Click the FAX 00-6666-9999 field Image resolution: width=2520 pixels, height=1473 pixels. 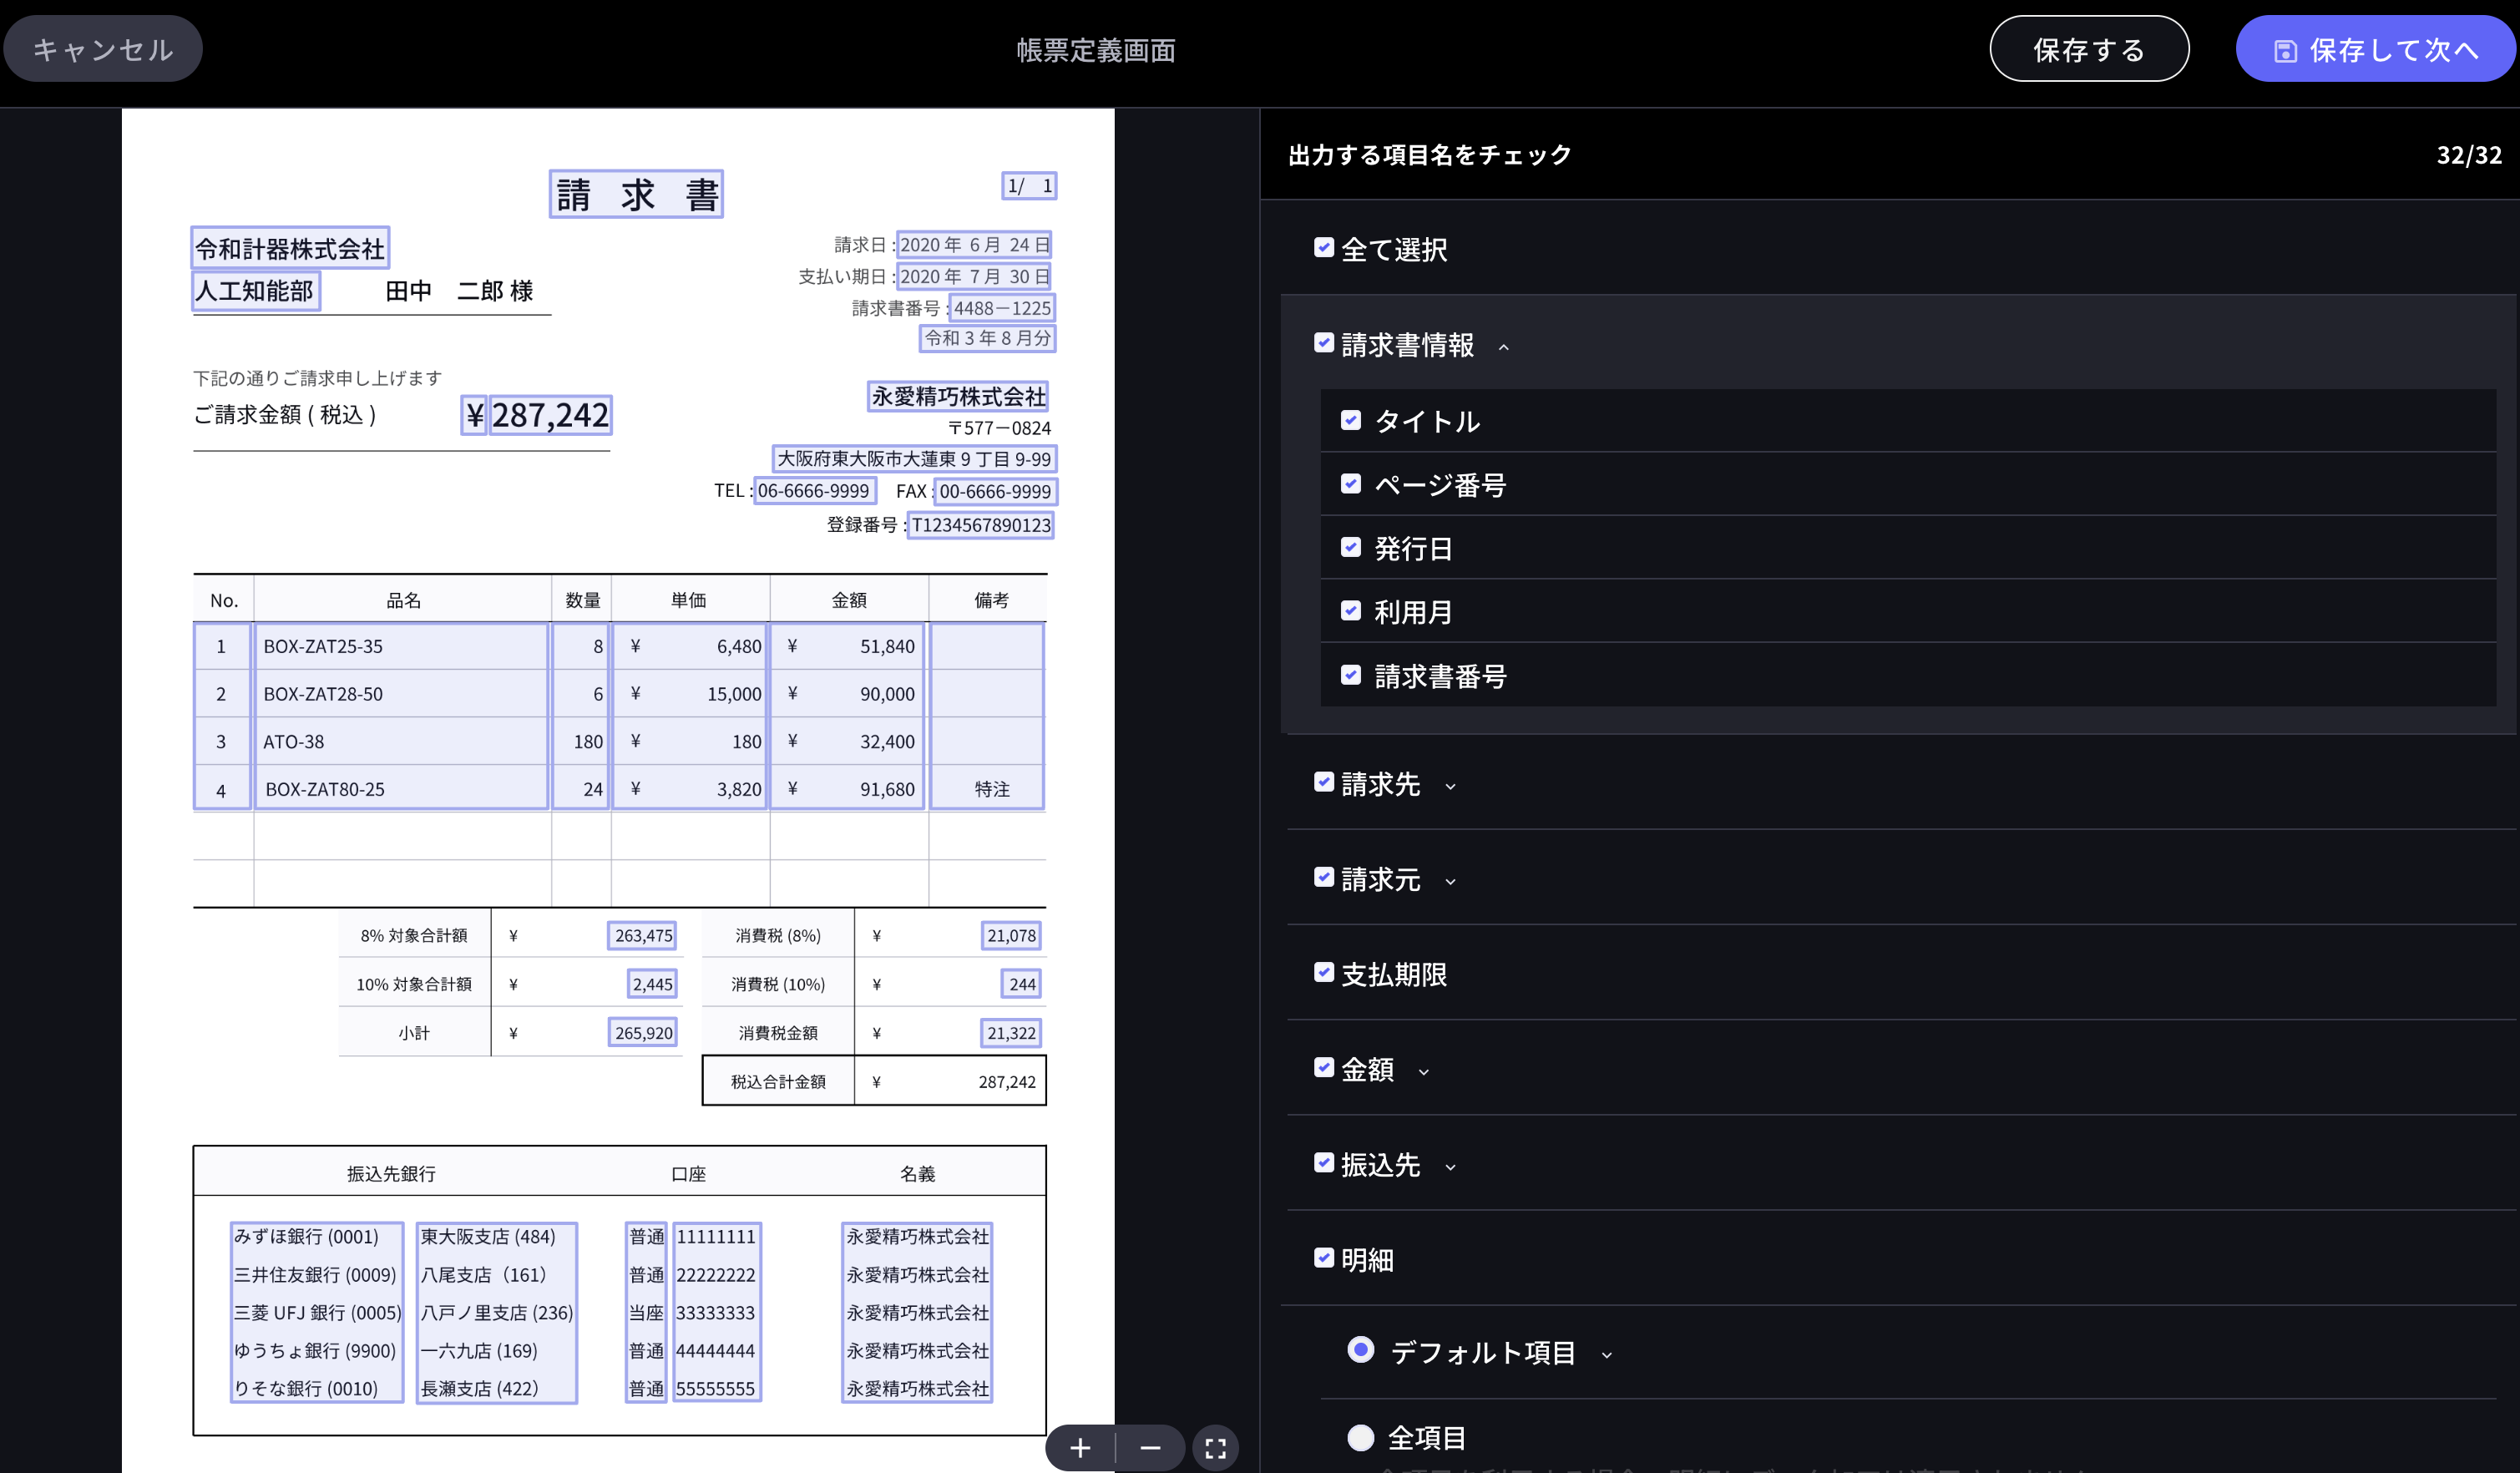(995, 492)
